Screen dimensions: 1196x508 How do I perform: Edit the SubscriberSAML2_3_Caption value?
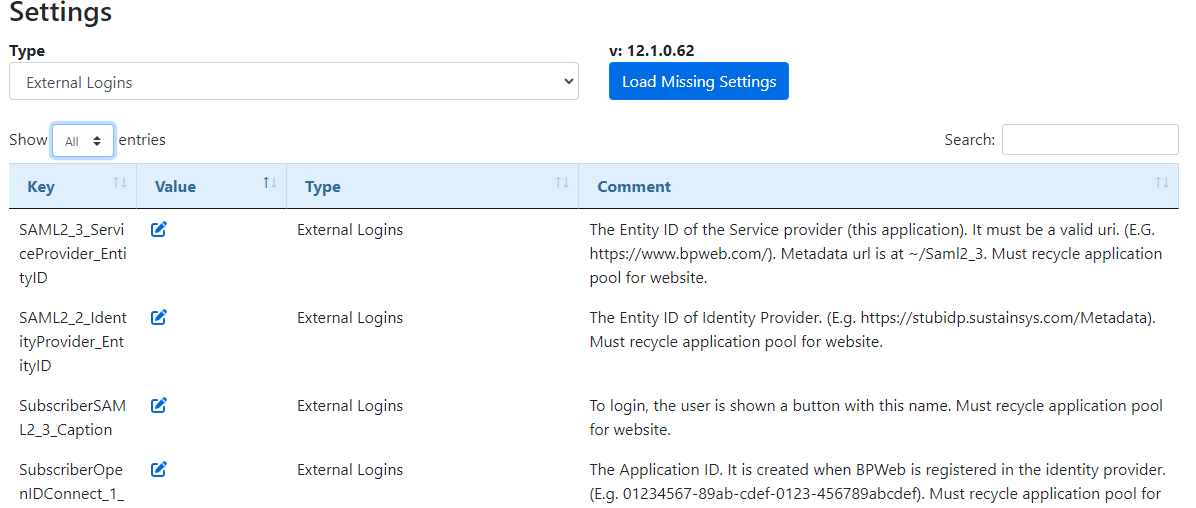point(159,406)
